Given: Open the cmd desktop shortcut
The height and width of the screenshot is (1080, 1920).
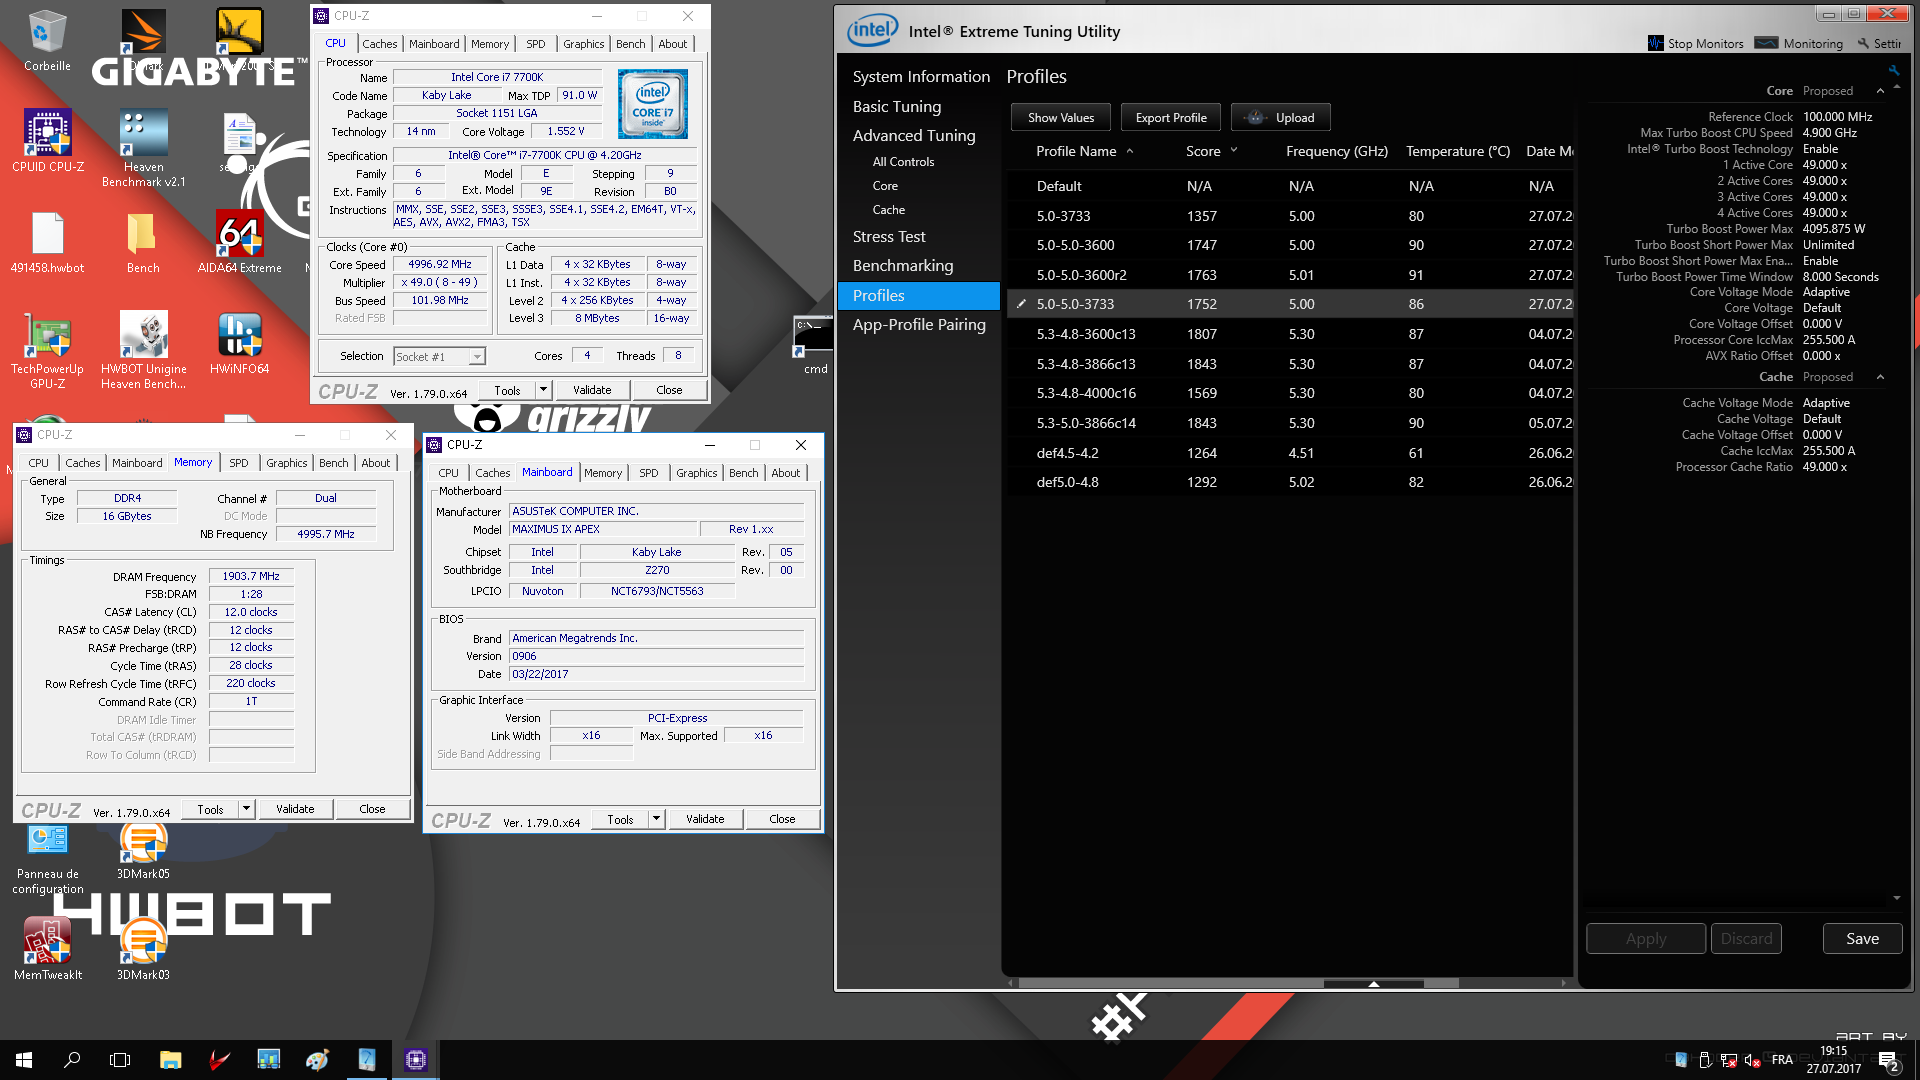Looking at the screenshot, I should [x=813, y=345].
